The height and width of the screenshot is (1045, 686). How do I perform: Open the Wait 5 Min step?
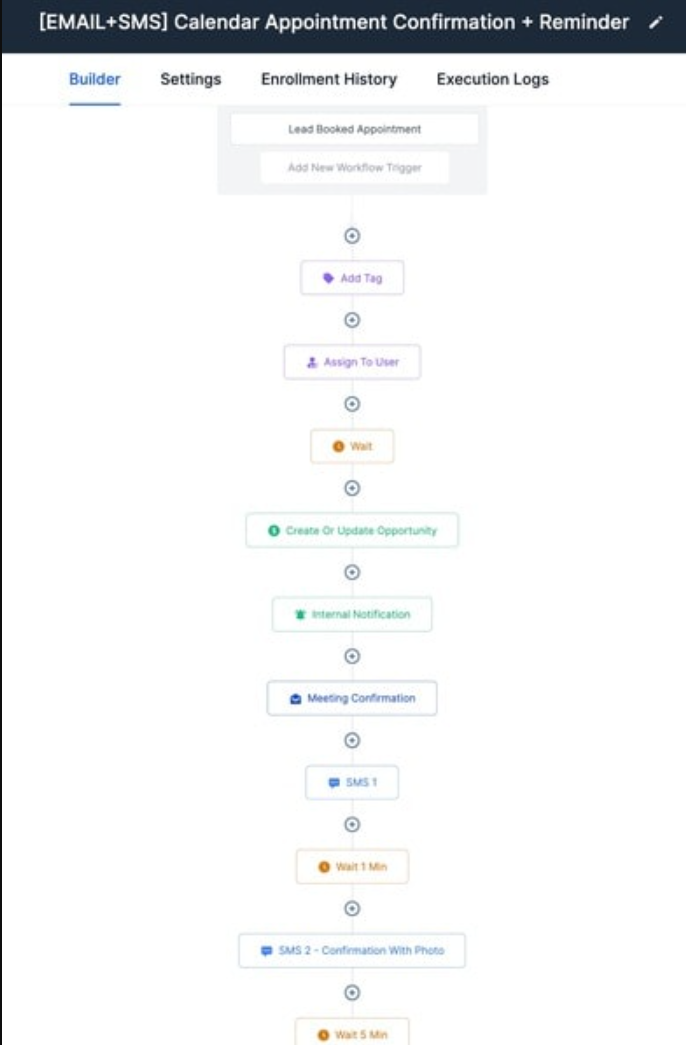click(x=353, y=1033)
